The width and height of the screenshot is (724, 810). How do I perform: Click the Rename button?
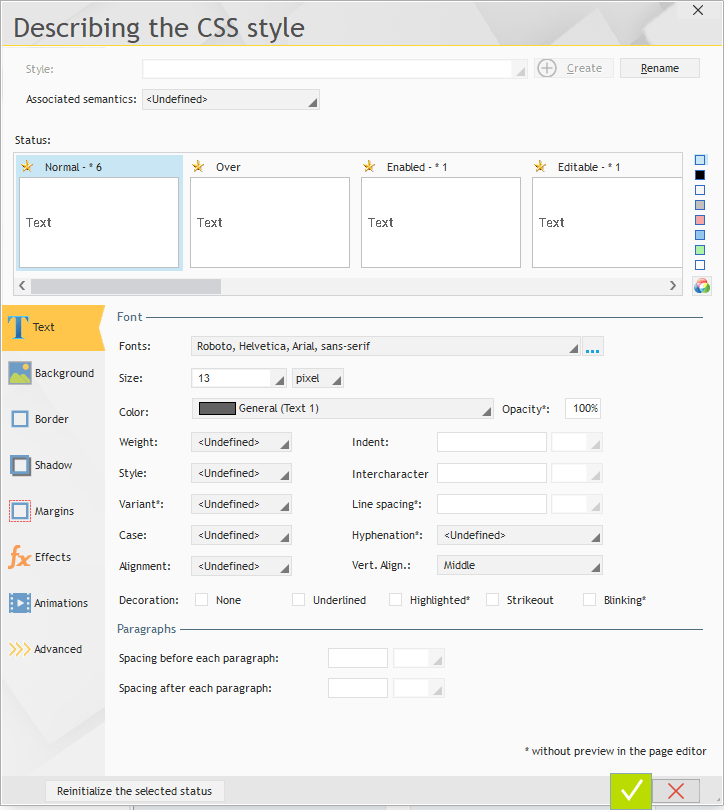(659, 68)
